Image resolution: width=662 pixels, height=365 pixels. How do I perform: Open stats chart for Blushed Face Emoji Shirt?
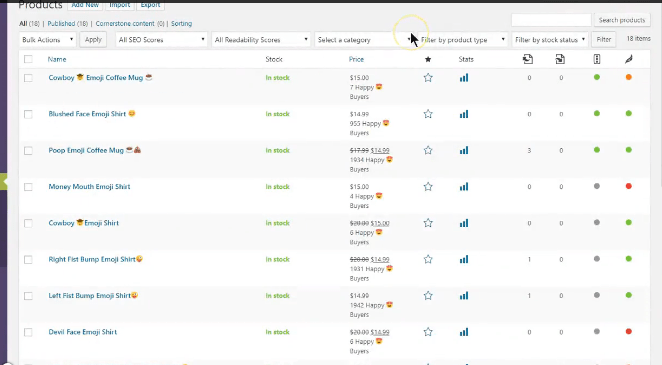click(464, 114)
